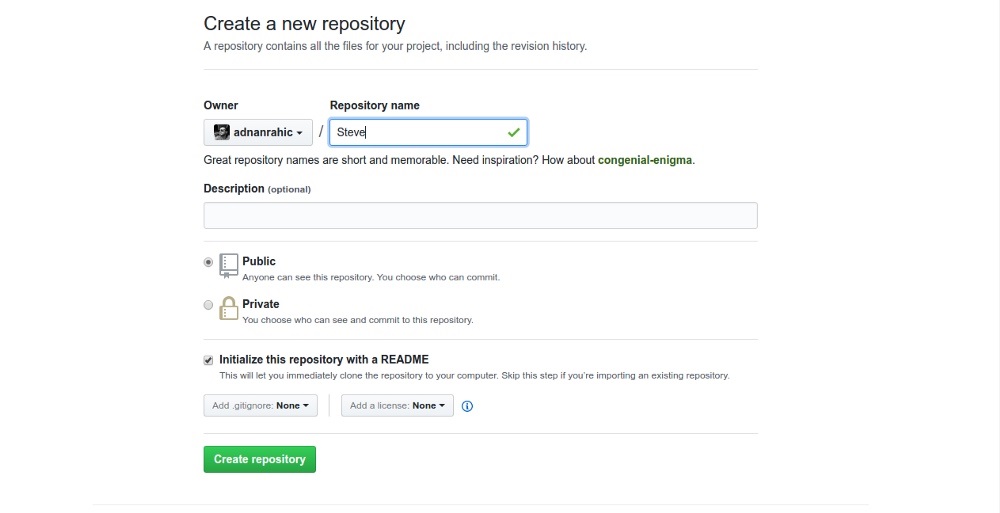Click the adnanrahic owner avatar image
The image size is (1000, 513).
click(x=222, y=132)
